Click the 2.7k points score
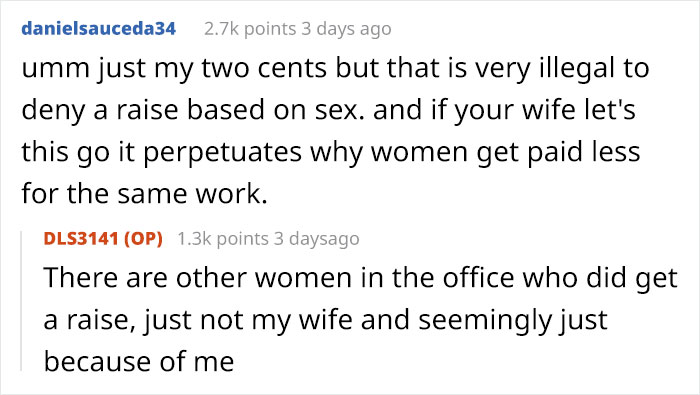The width and height of the screenshot is (700, 395). click(x=250, y=29)
